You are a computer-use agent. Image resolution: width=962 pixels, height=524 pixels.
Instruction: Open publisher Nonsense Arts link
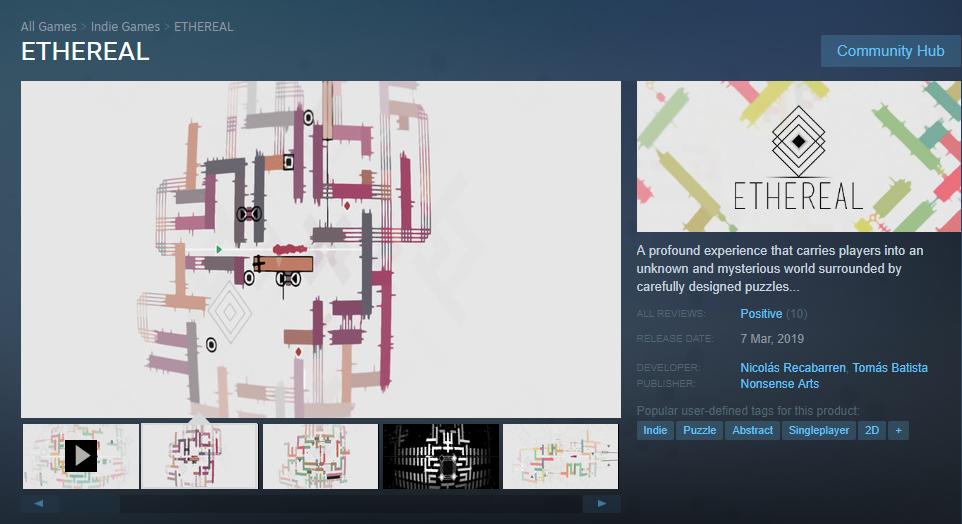point(779,383)
